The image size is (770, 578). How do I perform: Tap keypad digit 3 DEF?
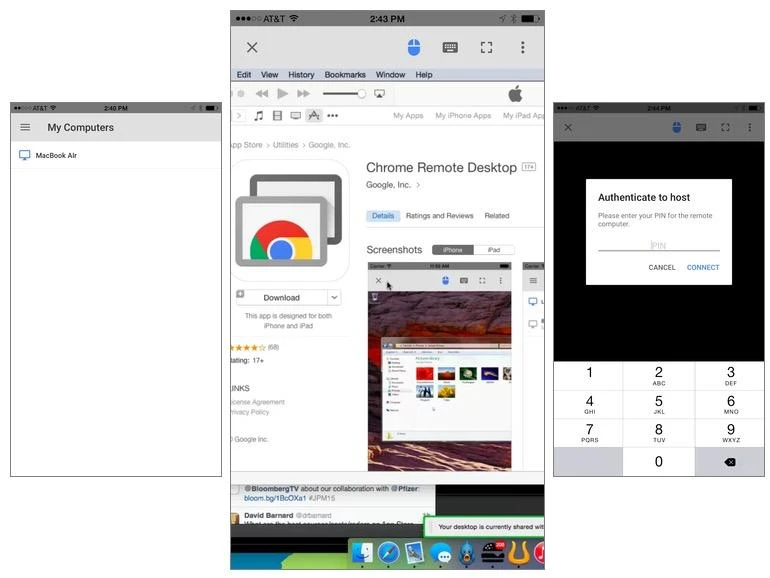pos(730,376)
